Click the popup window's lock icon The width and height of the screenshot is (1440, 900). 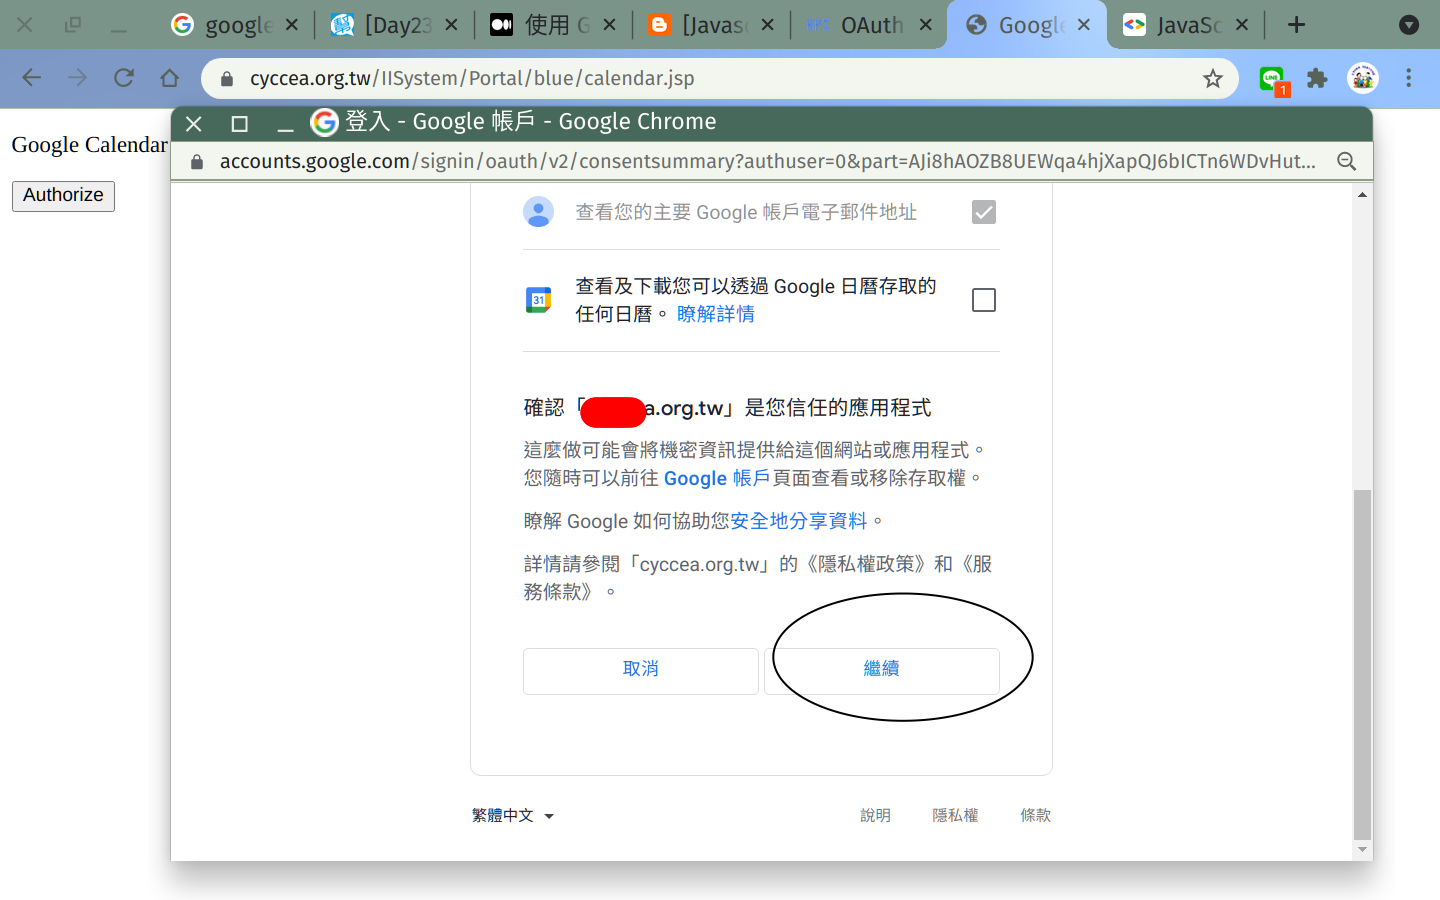197,161
